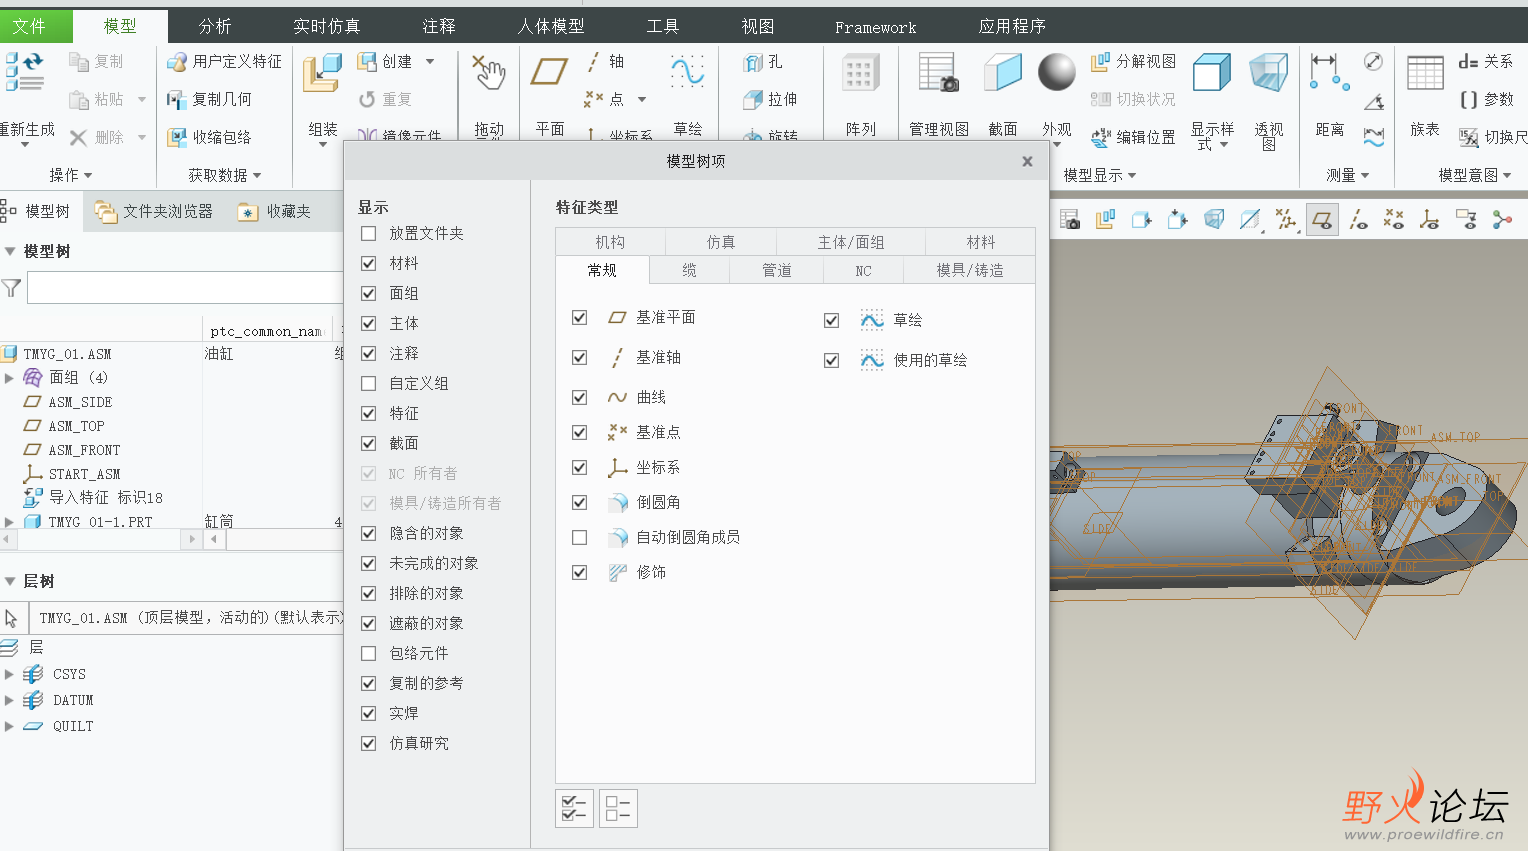Create a datum Plane (平面)
Image resolution: width=1528 pixels, height=851 pixels.
(549, 73)
